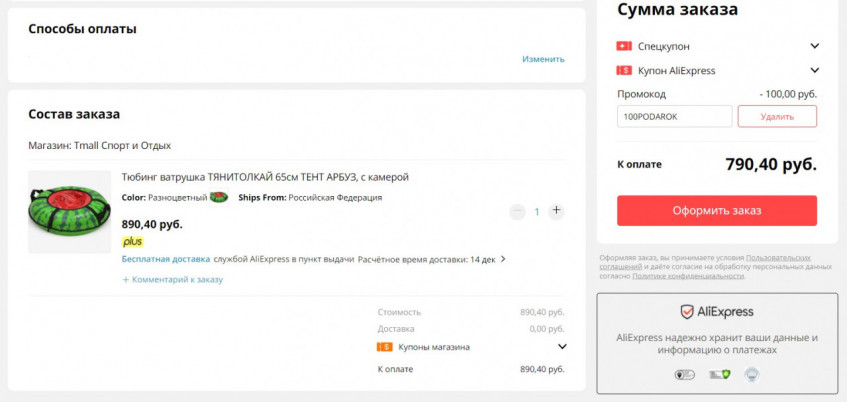Click the red Спецкупон coupon icon
Viewport: 847px width, 402px height.
tap(624, 46)
